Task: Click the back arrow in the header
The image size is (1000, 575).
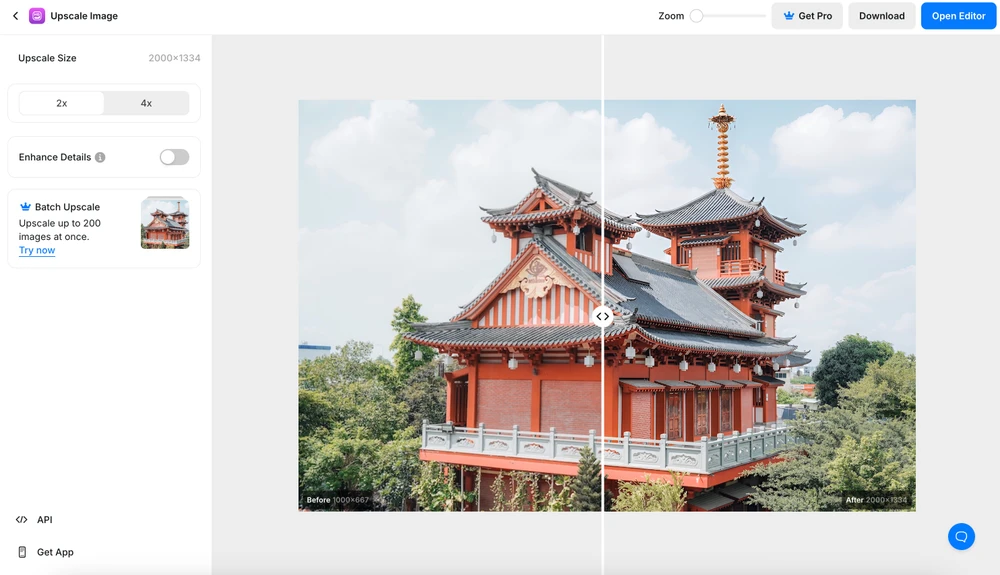Action: pyautogui.click(x=15, y=16)
